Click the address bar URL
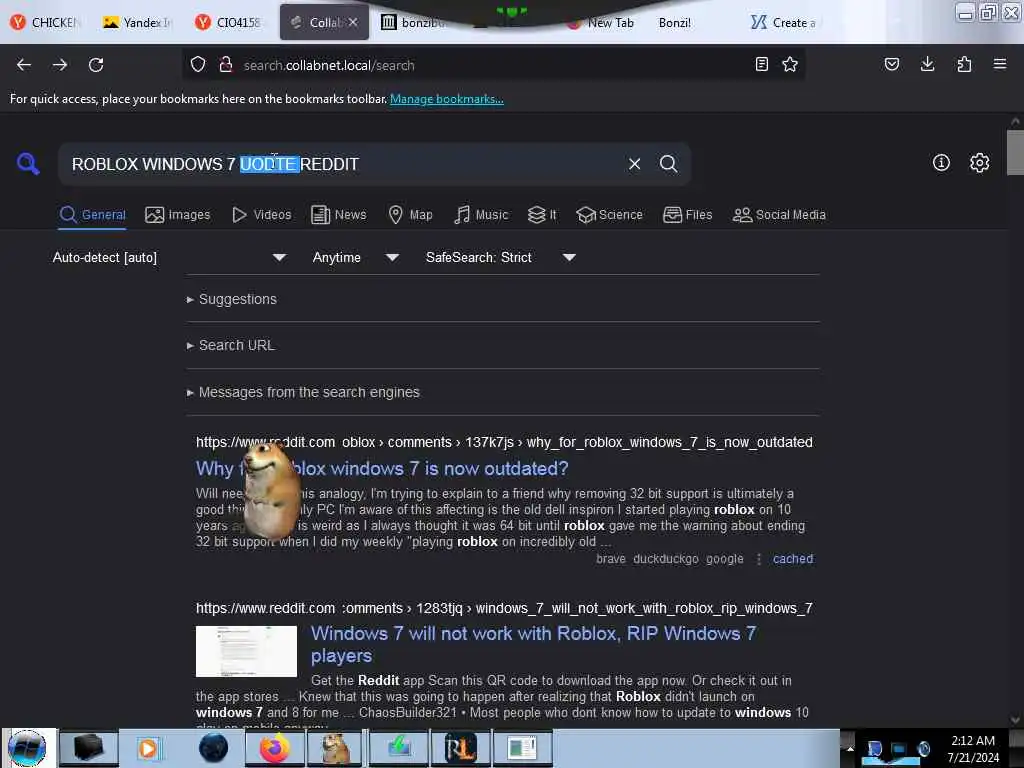This screenshot has height=768, width=1024. [329, 65]
